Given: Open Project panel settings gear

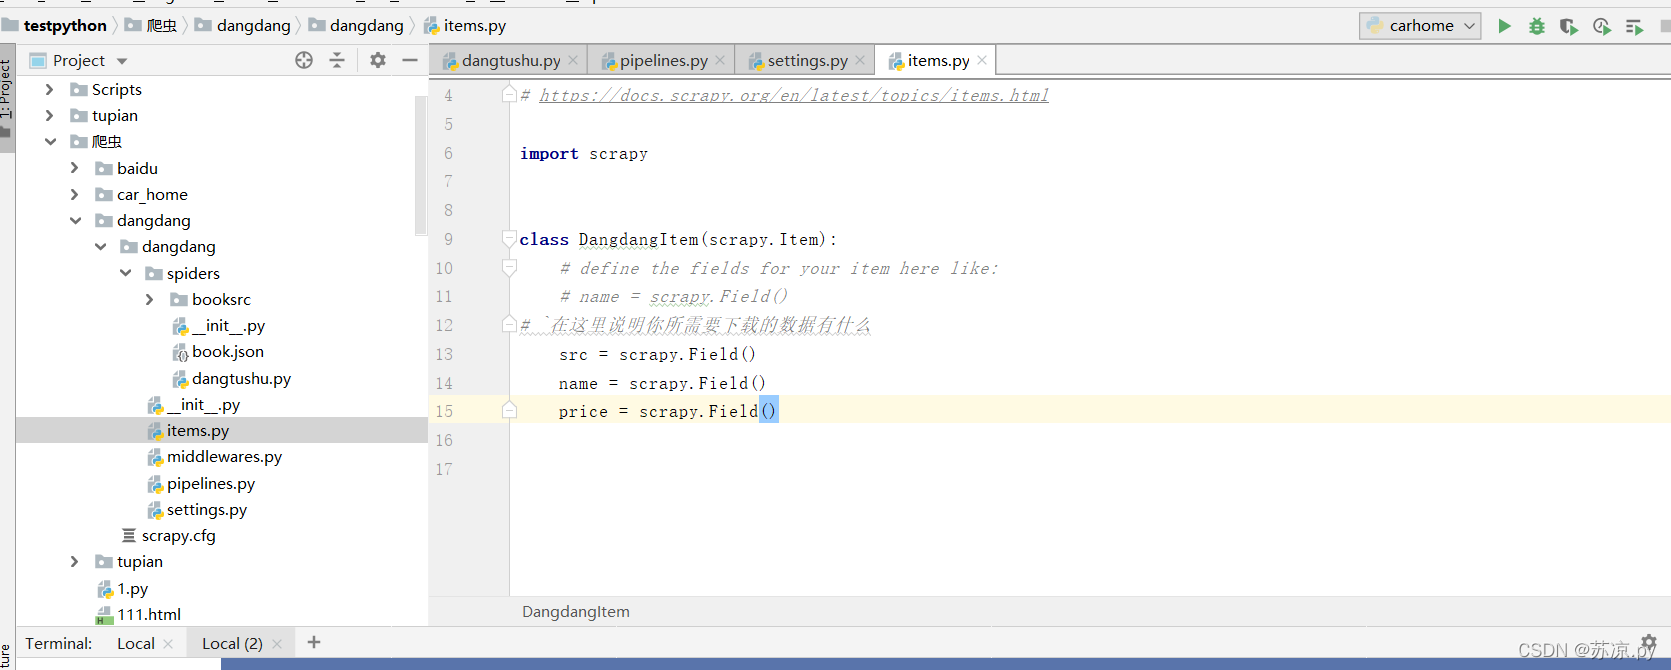Looking at the screenshot, I should point(378,60).
